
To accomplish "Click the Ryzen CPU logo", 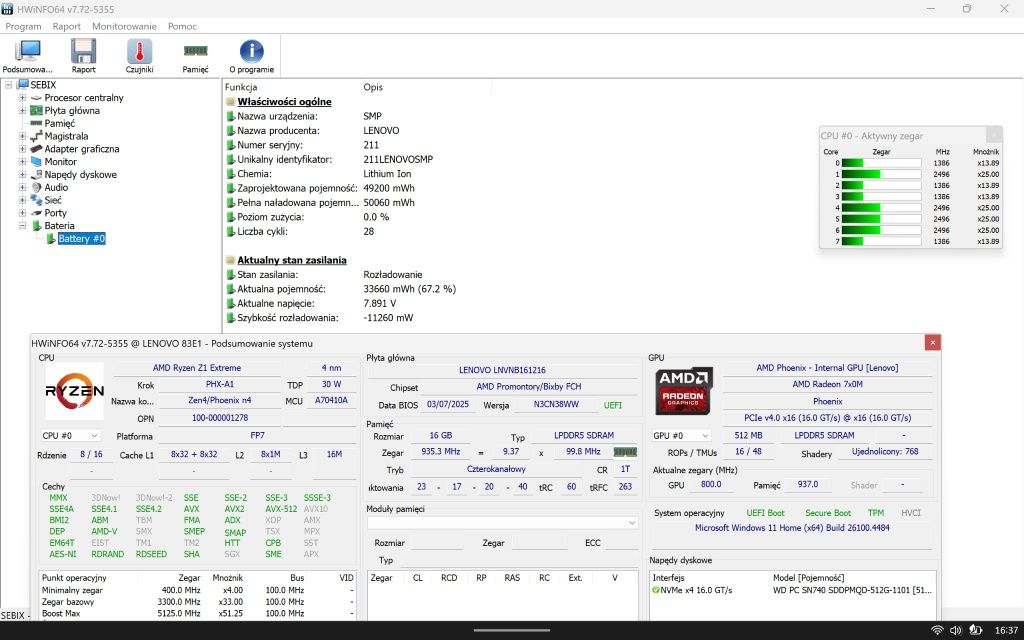I will coord(74,391).
